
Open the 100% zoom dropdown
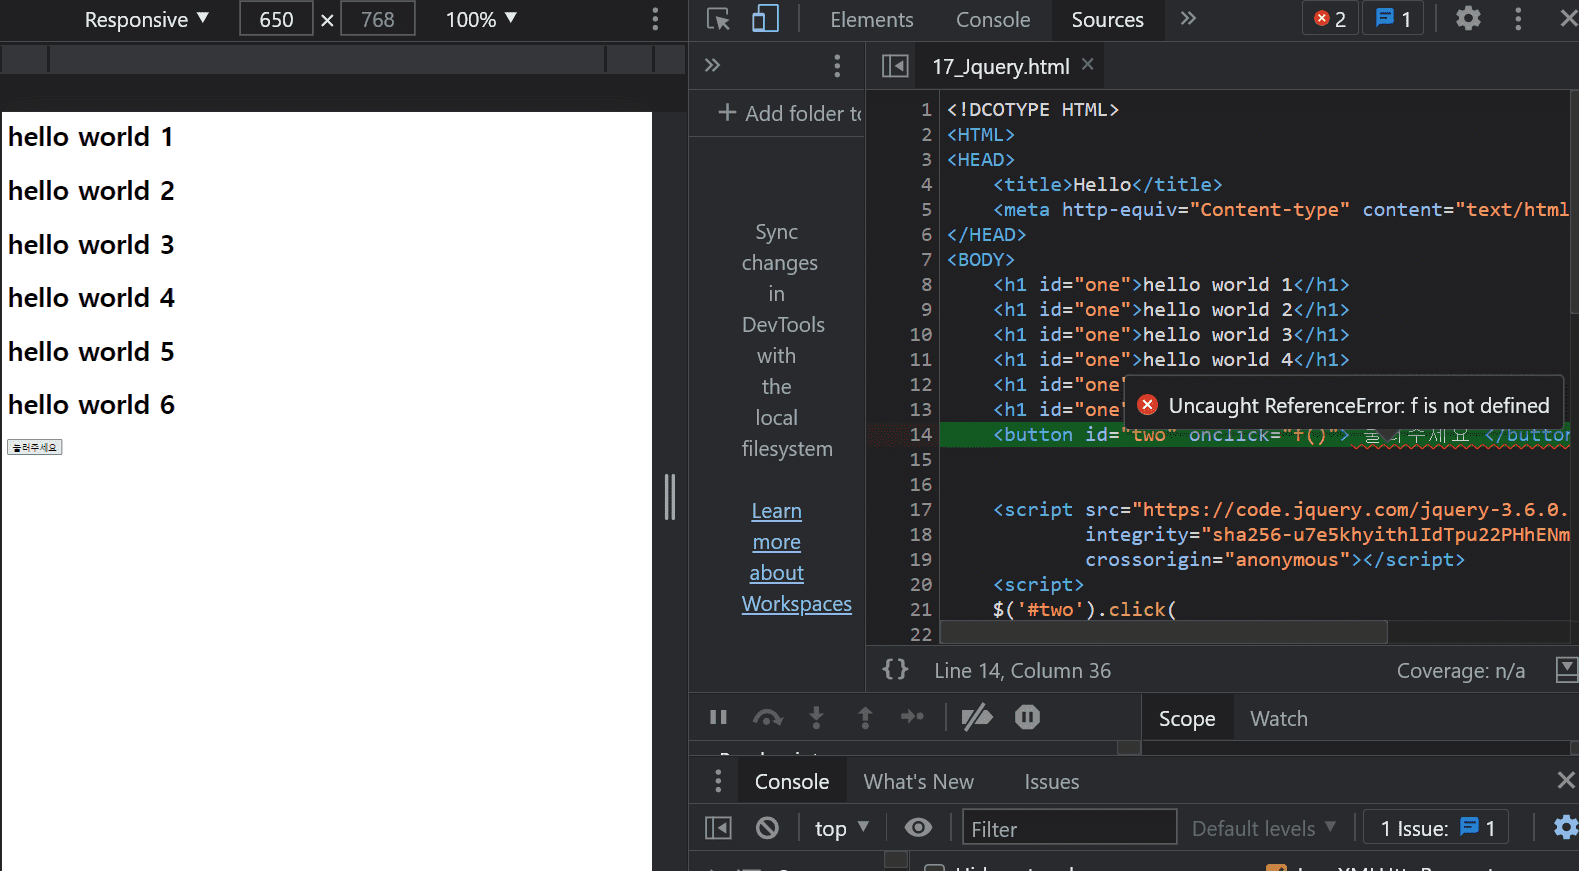coord(481,20)
